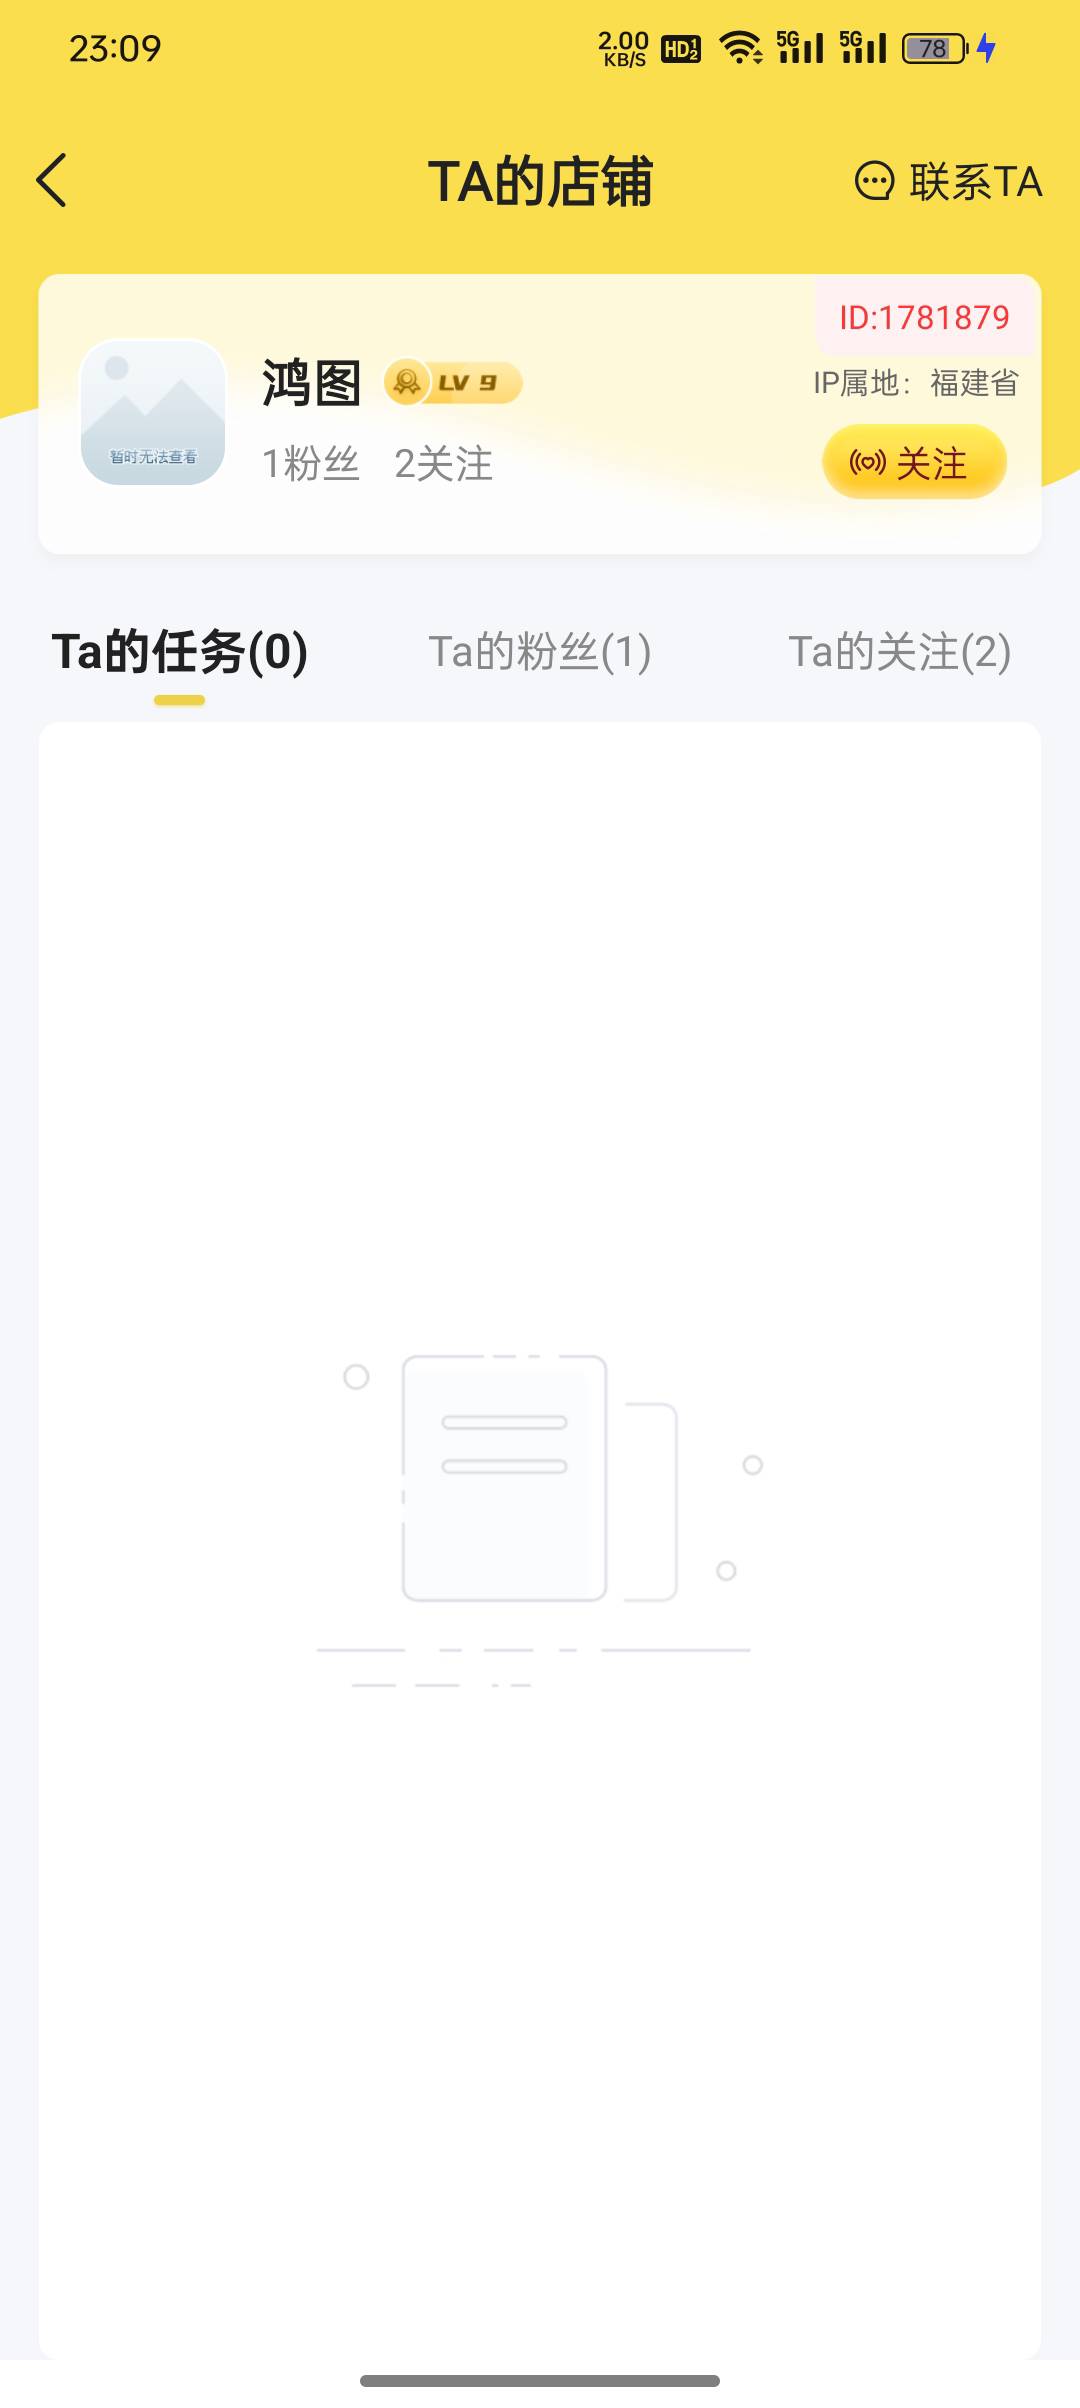View the 鸿图 profile avatar image
Screen dimensions: 1080x2408
(x=153, y=412)
